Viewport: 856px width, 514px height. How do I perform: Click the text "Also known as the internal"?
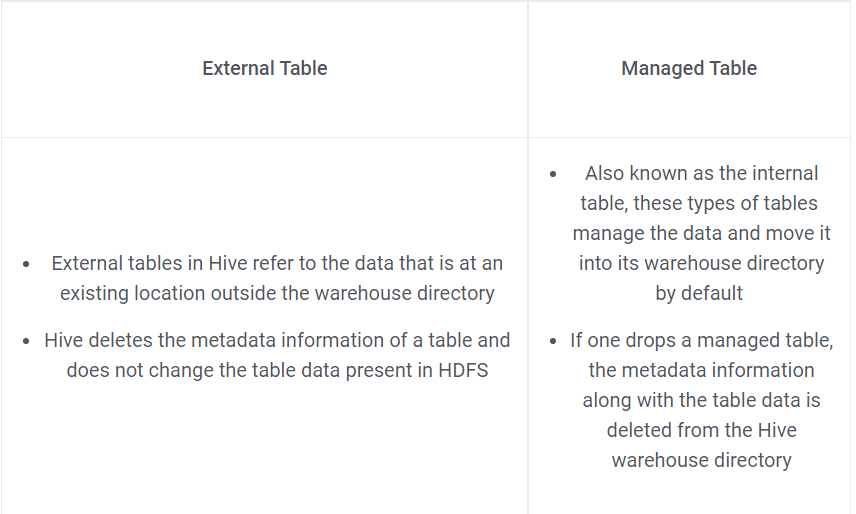point(701,174)
